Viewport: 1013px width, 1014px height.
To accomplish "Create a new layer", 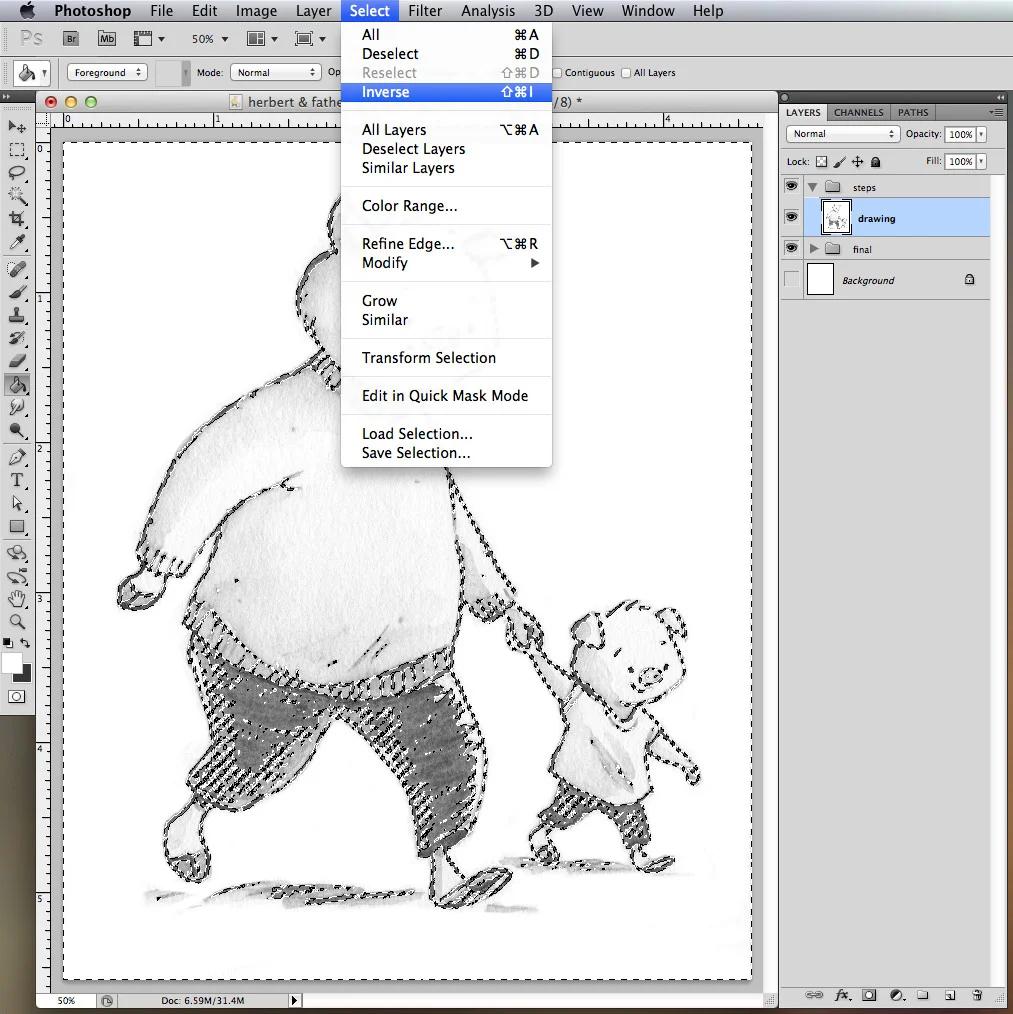I will (x=950, y=995).
